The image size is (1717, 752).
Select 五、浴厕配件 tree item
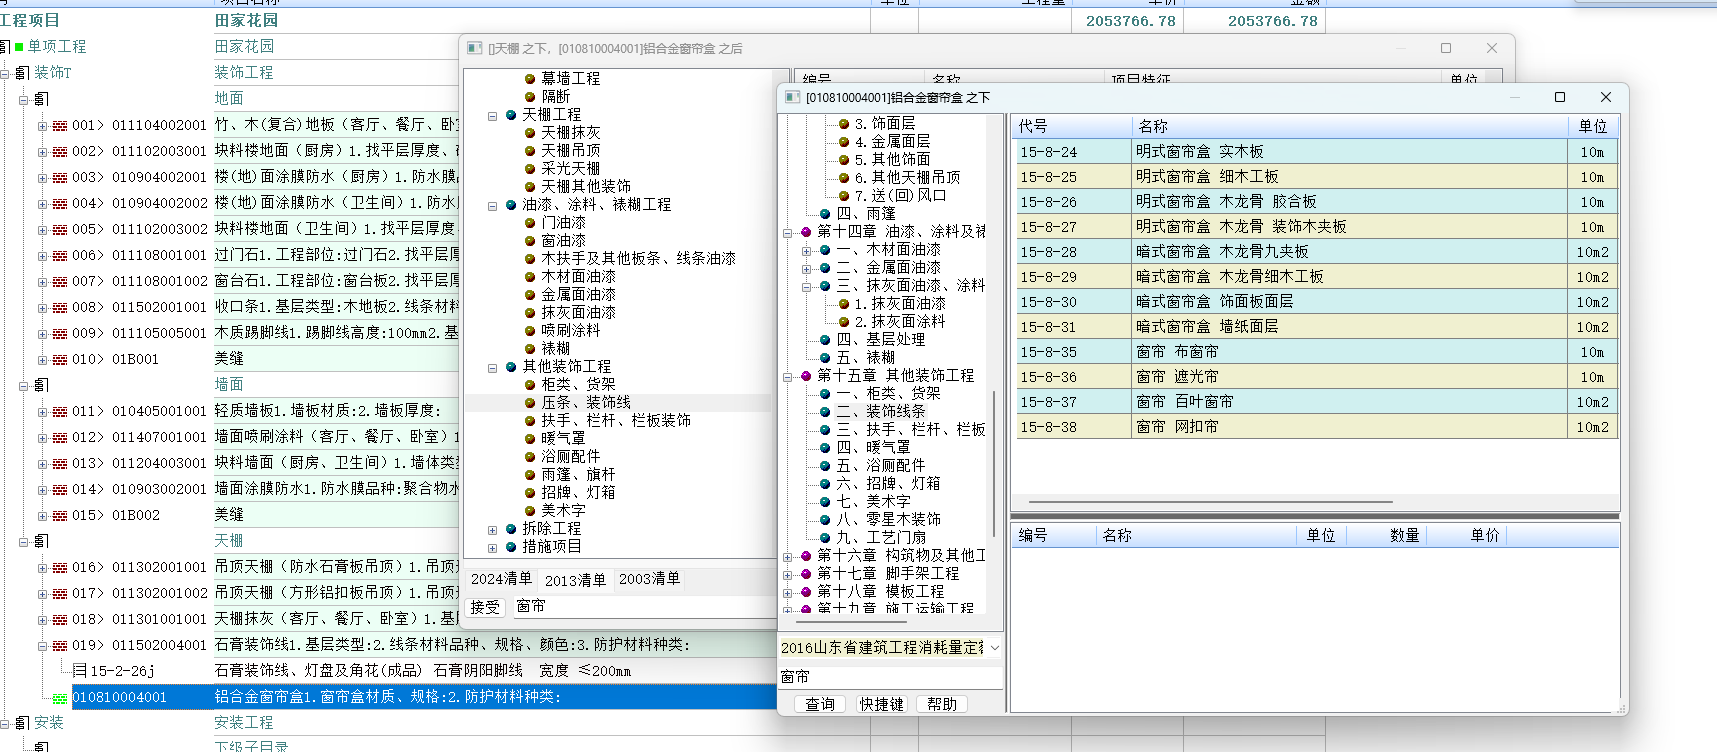click(881, 466)
